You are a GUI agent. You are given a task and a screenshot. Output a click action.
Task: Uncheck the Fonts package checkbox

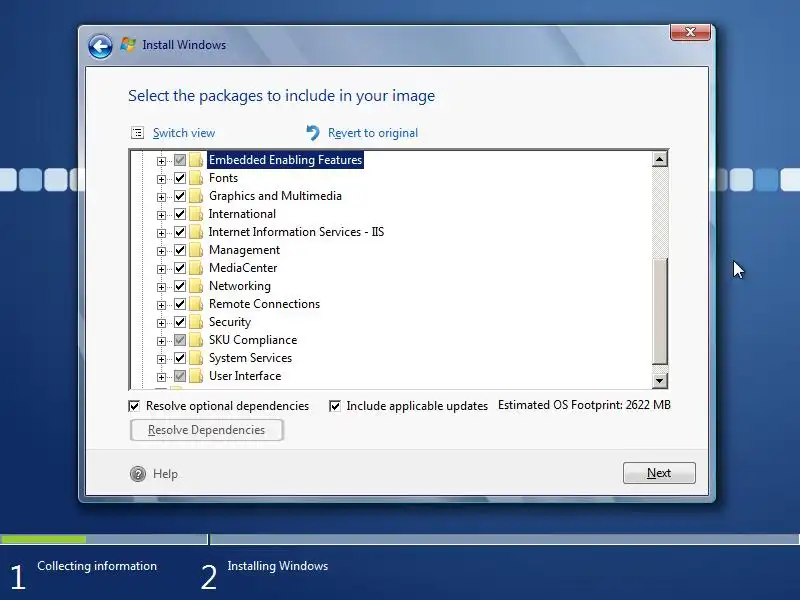pyautogui.click(x=180, y=178)
